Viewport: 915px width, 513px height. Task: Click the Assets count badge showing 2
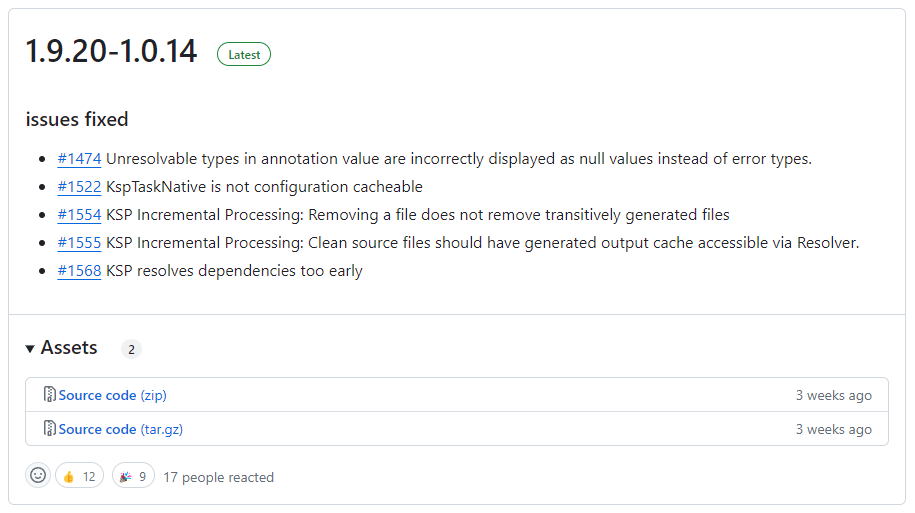pyautogui.click(x=131, y=349)
